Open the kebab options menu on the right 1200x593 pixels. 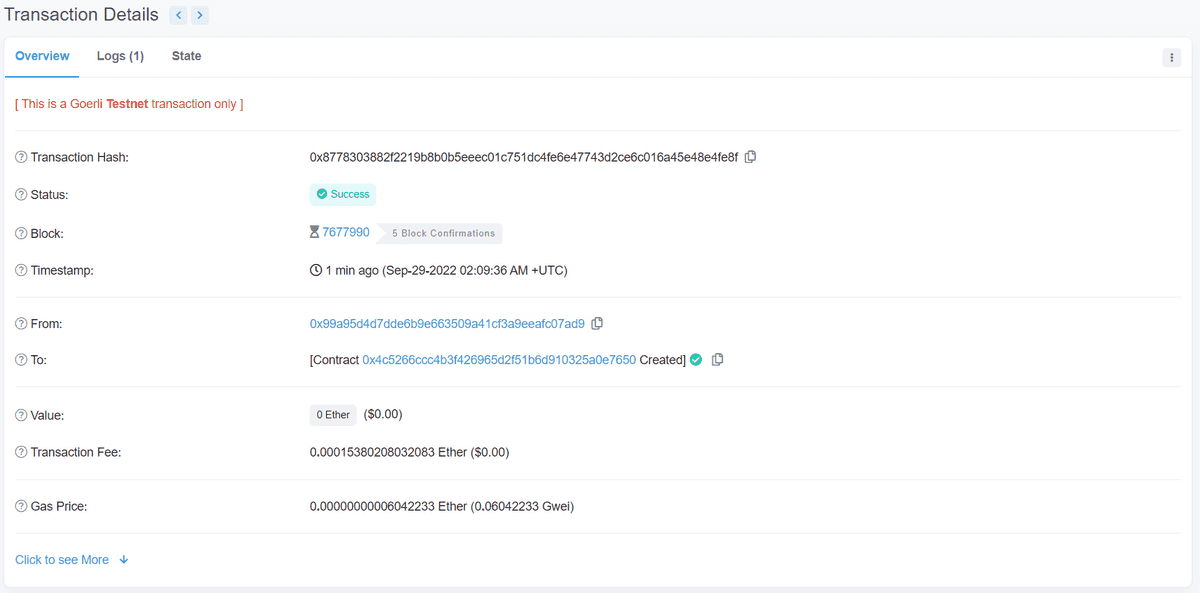[1171, 57]
